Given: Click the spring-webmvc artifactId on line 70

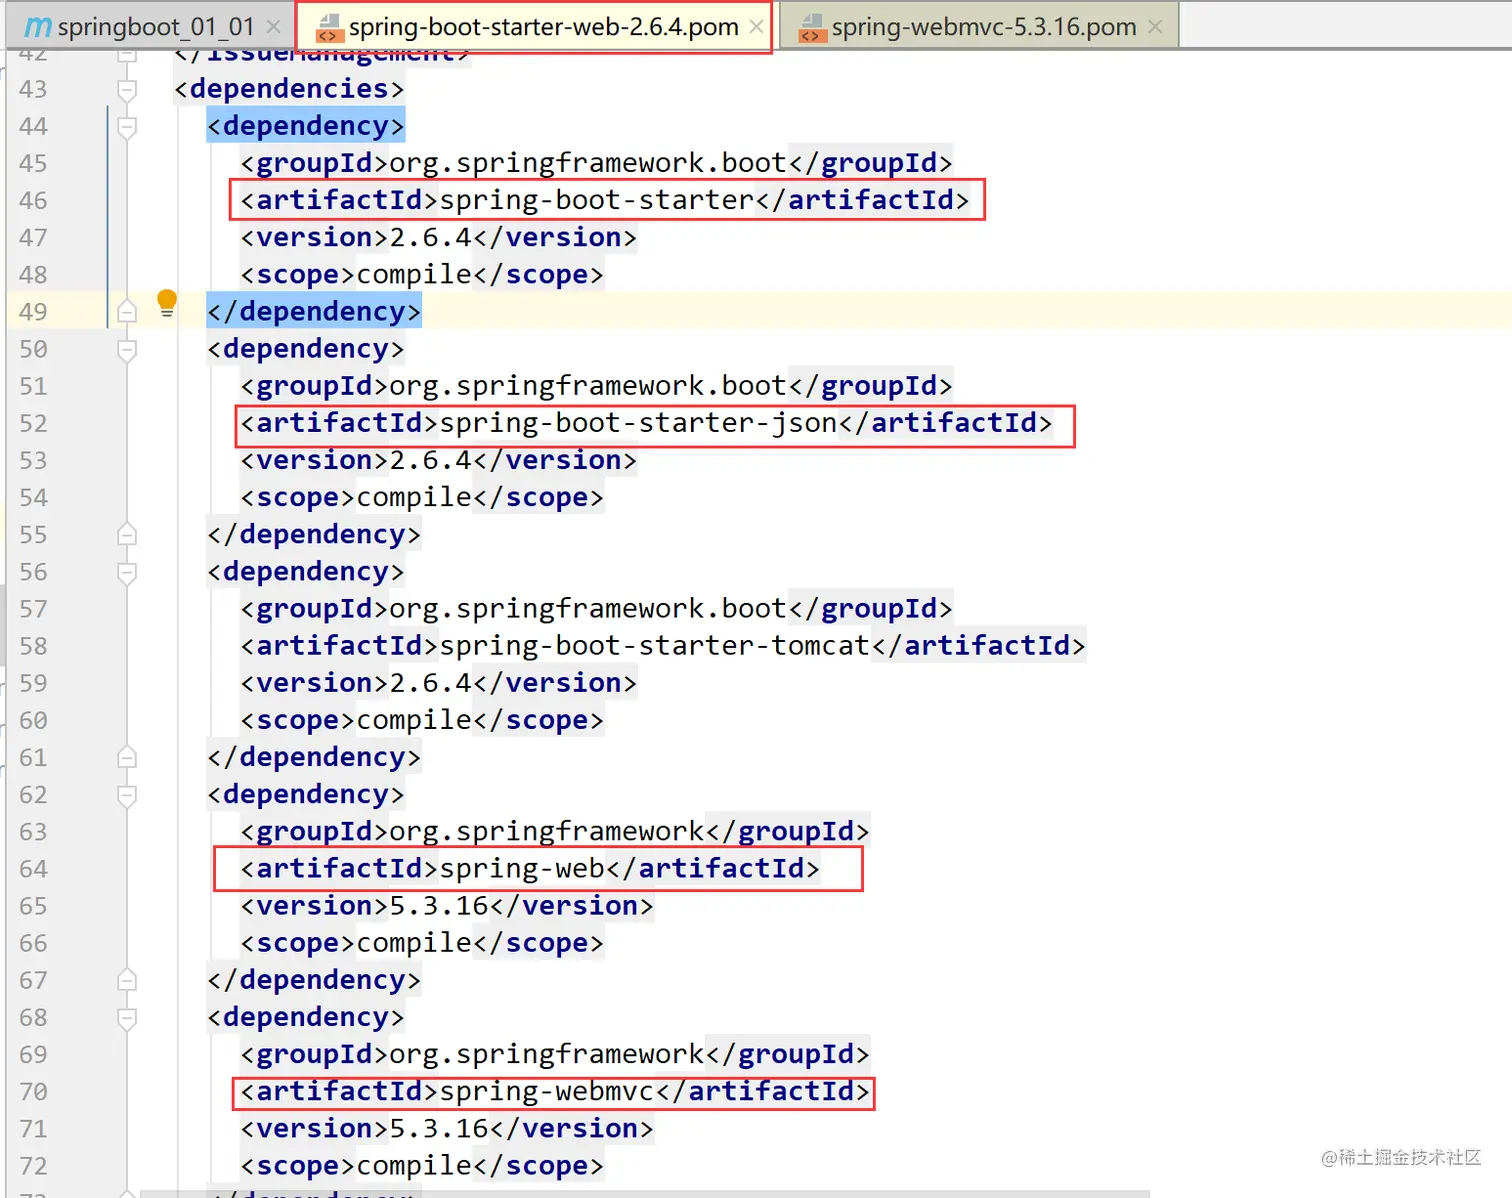Looking at the screenshot, I should [x=555, y=1092].
